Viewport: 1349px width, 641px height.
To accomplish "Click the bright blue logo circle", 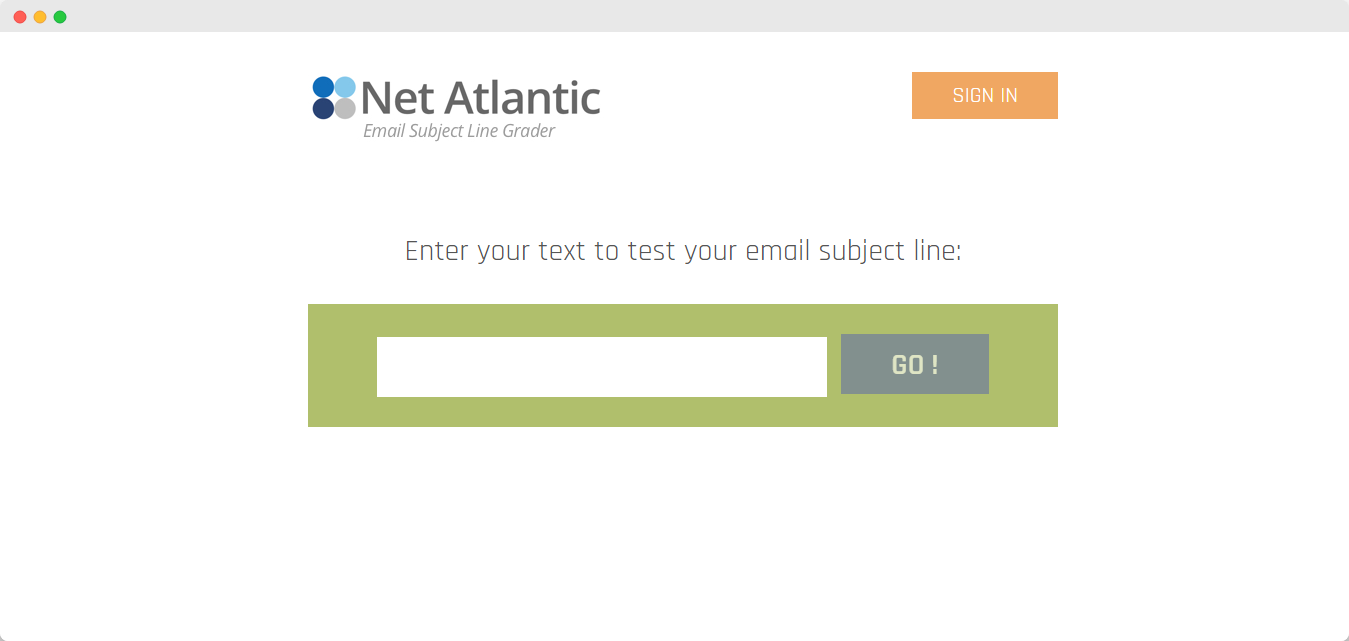I will click(x=323, y=87).
